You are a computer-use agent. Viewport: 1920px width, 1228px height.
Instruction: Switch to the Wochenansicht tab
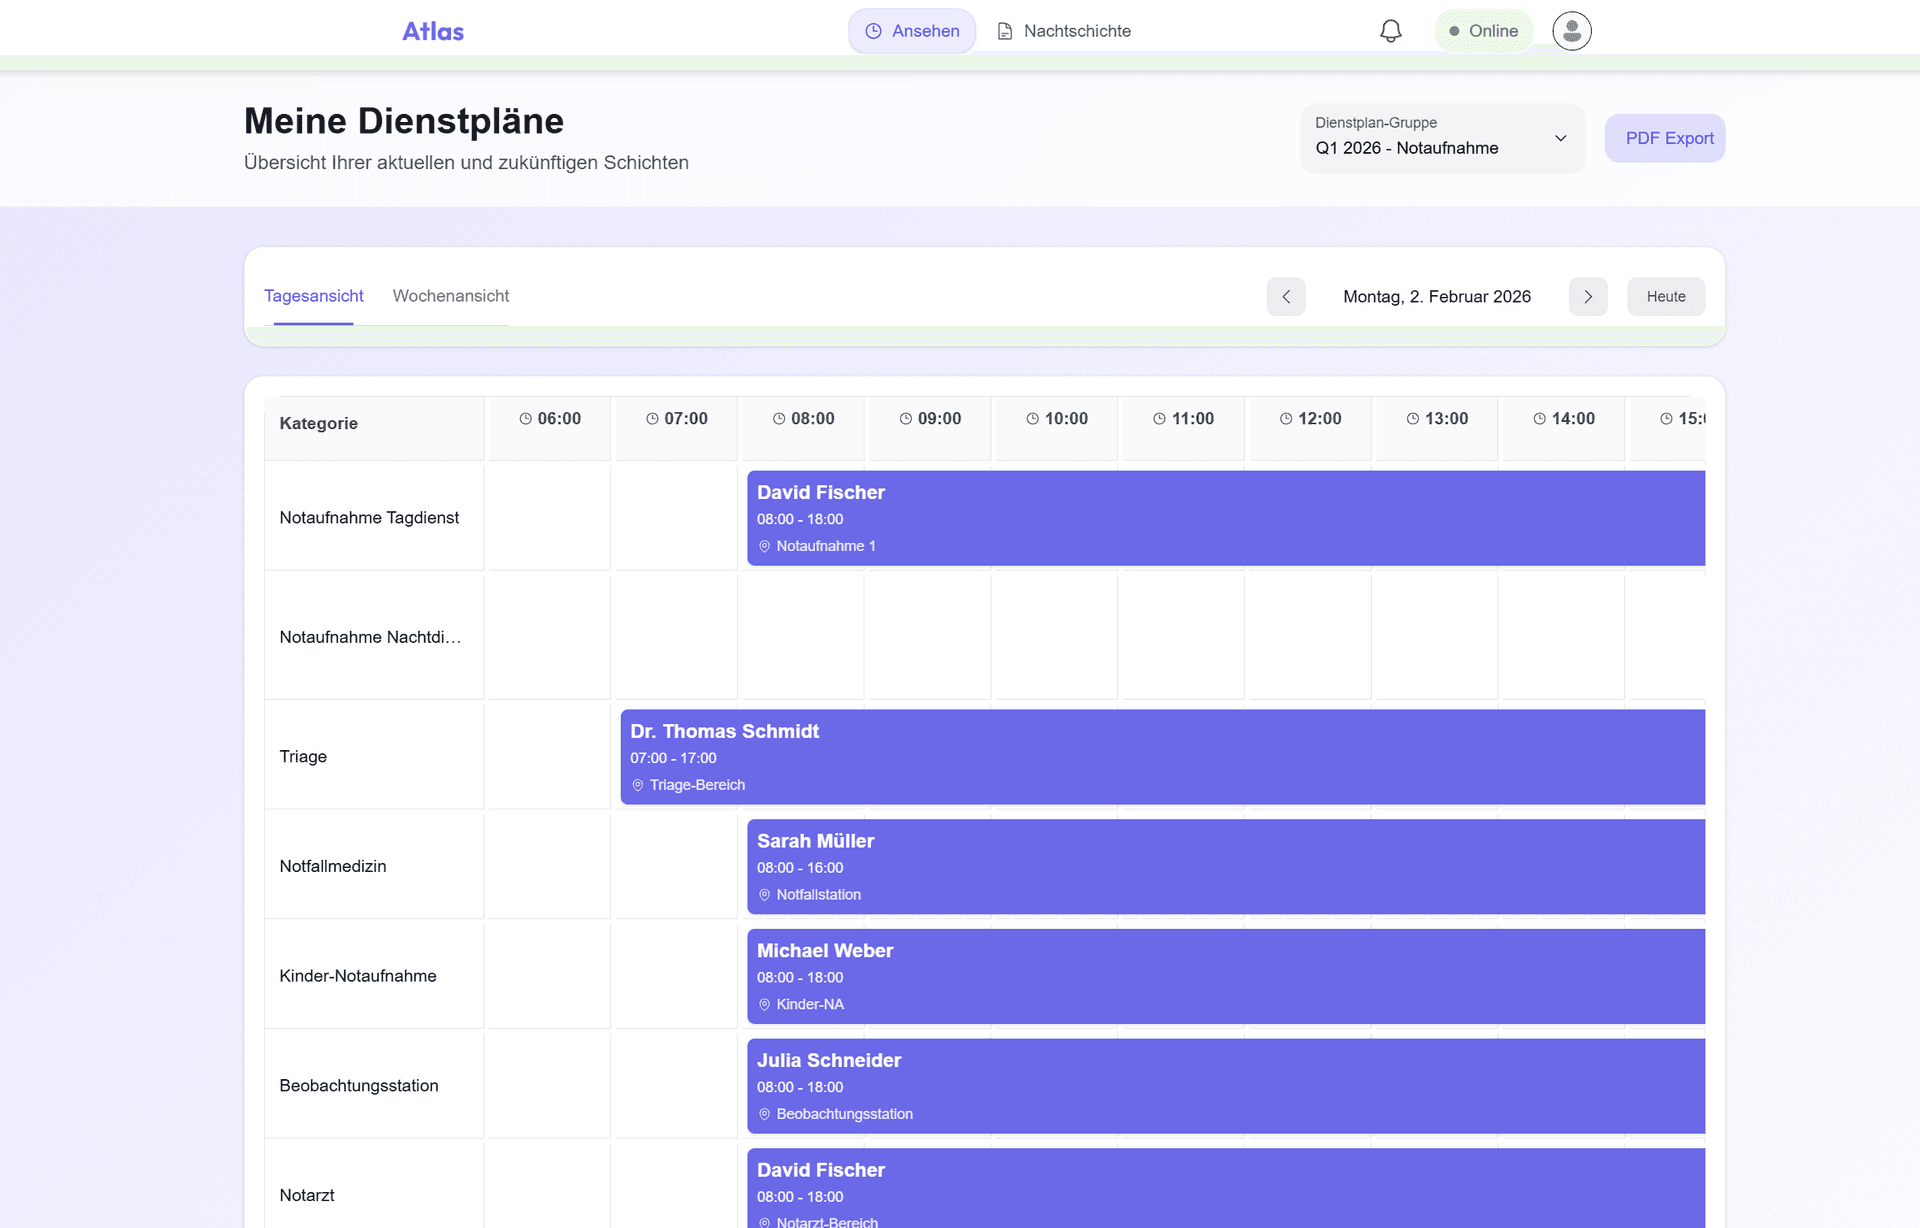tap(451, 296)
